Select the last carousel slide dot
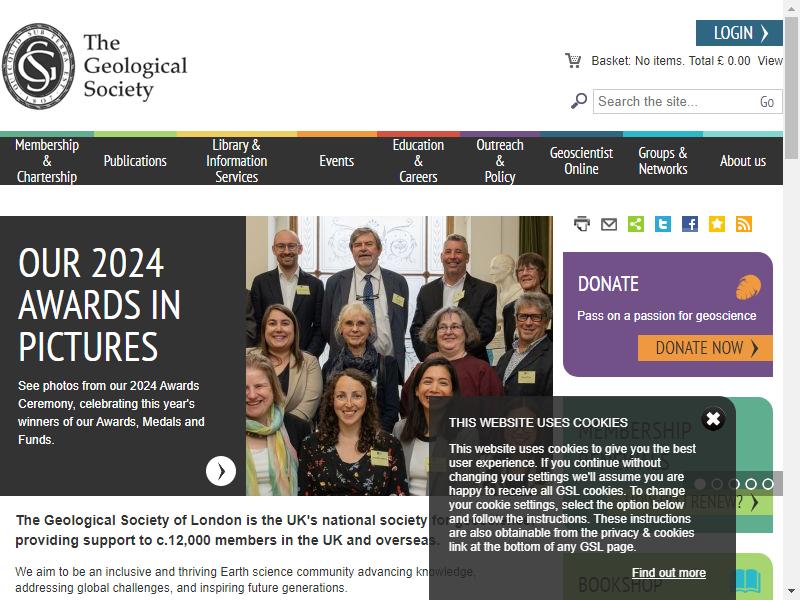 point(768,484)
